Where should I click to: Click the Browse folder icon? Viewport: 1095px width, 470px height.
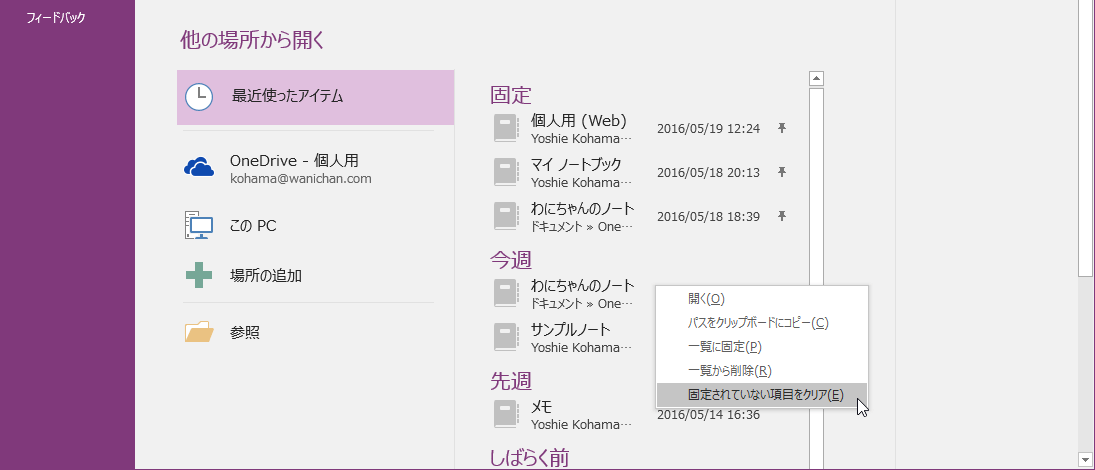199,331
